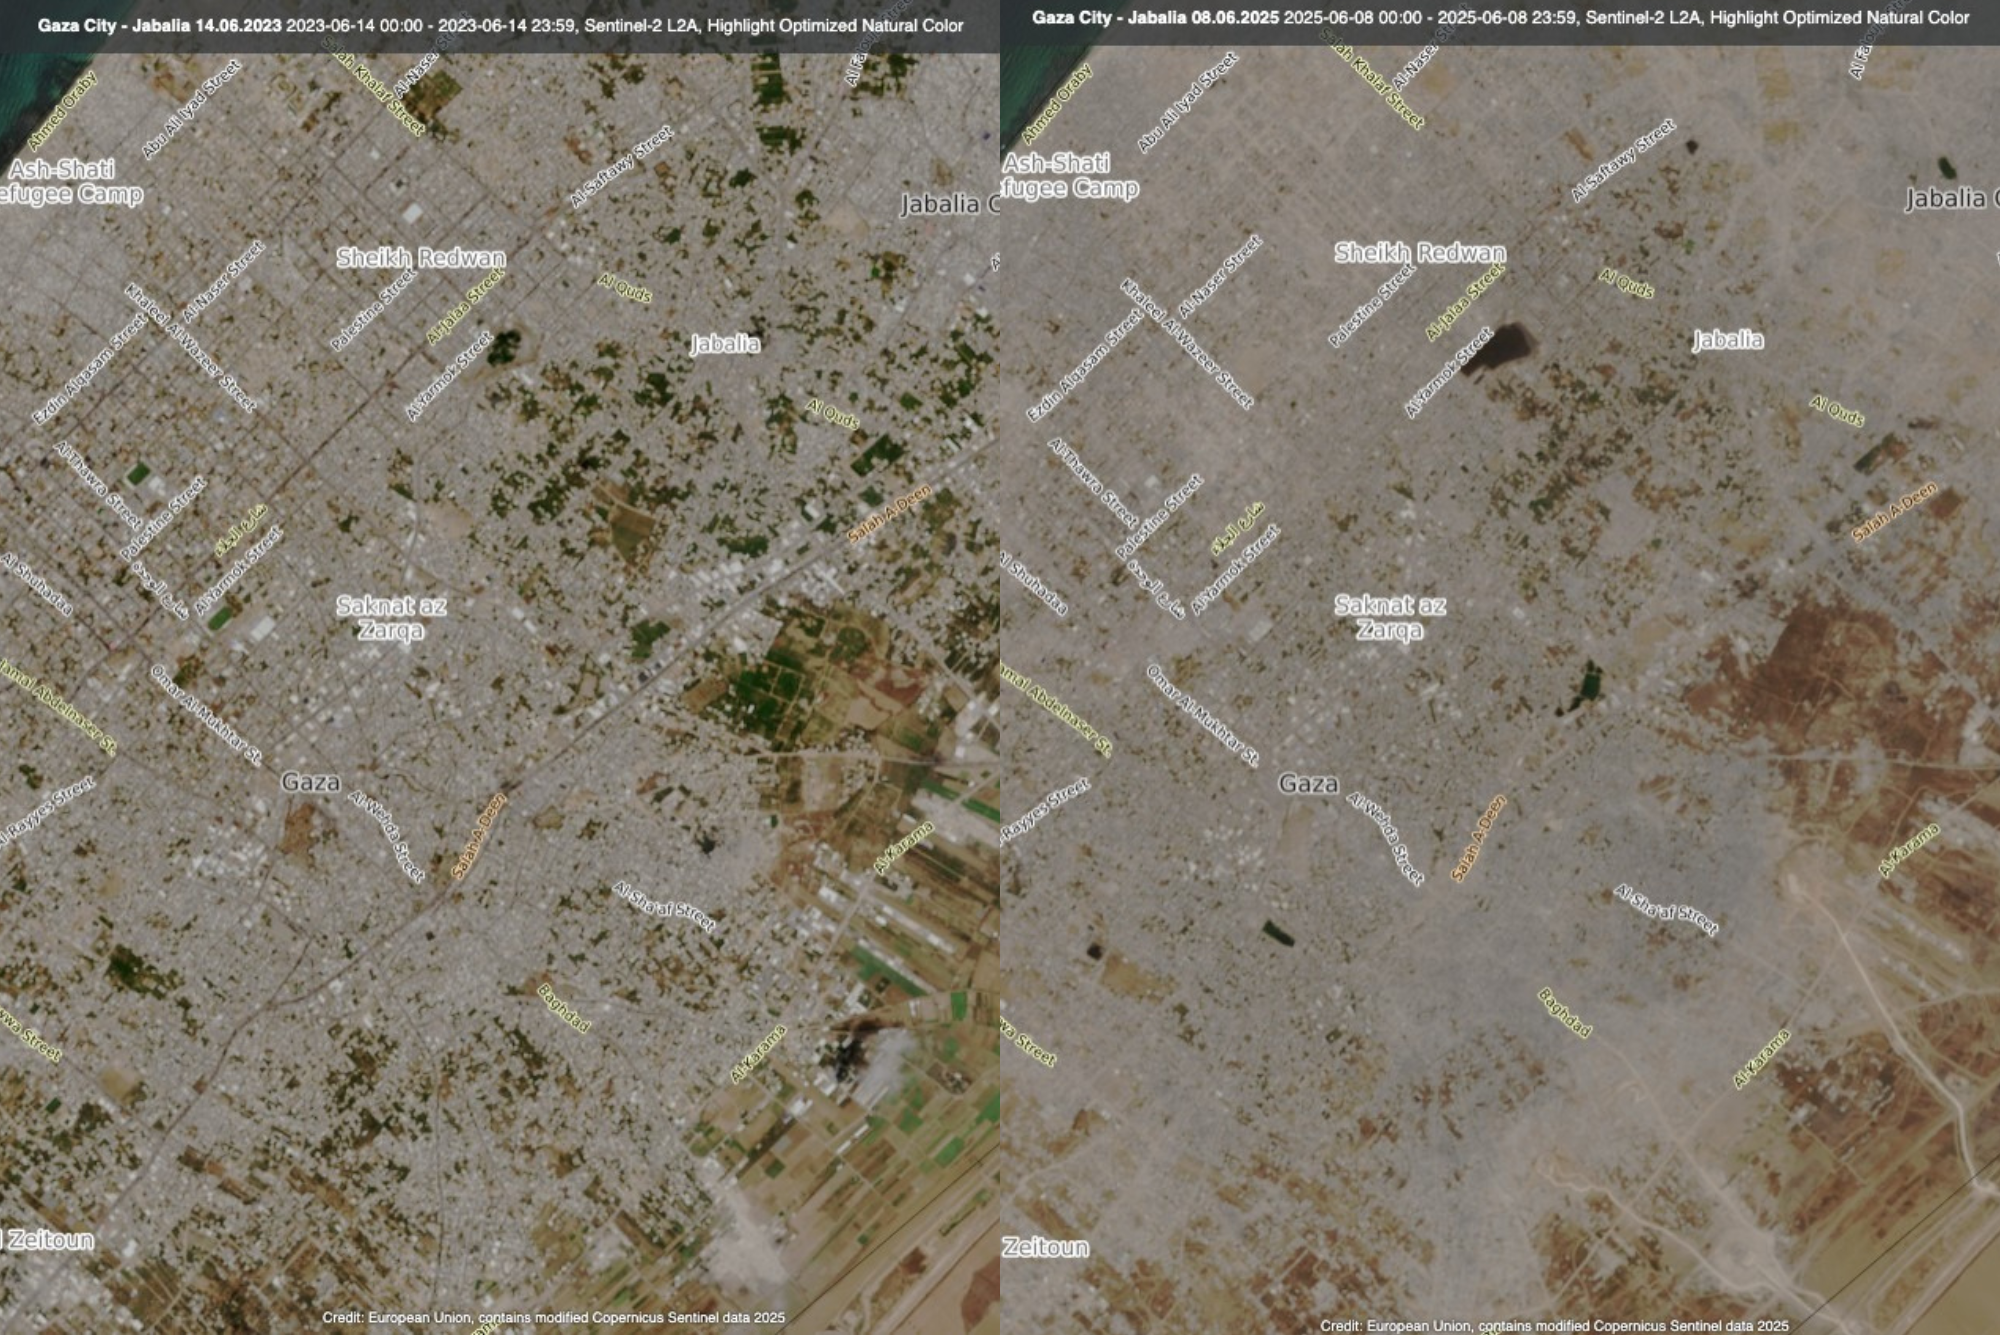Select the 'Sheikh Redwan' label in the 2025 image
The height and width of the screenshot is (1335, 2000).
coord(1419,253)
